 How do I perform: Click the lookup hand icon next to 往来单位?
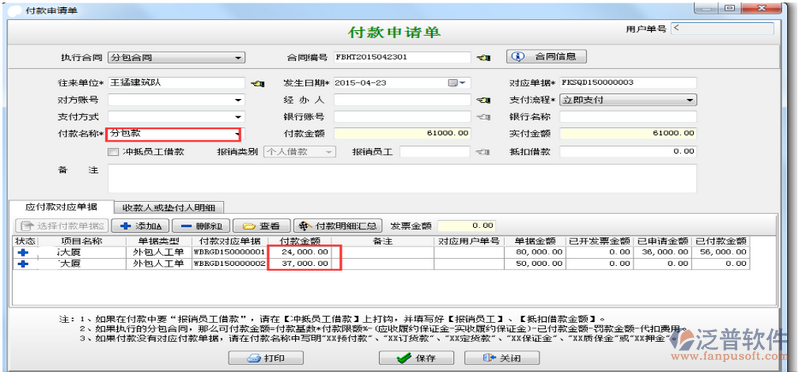point(258,83)
